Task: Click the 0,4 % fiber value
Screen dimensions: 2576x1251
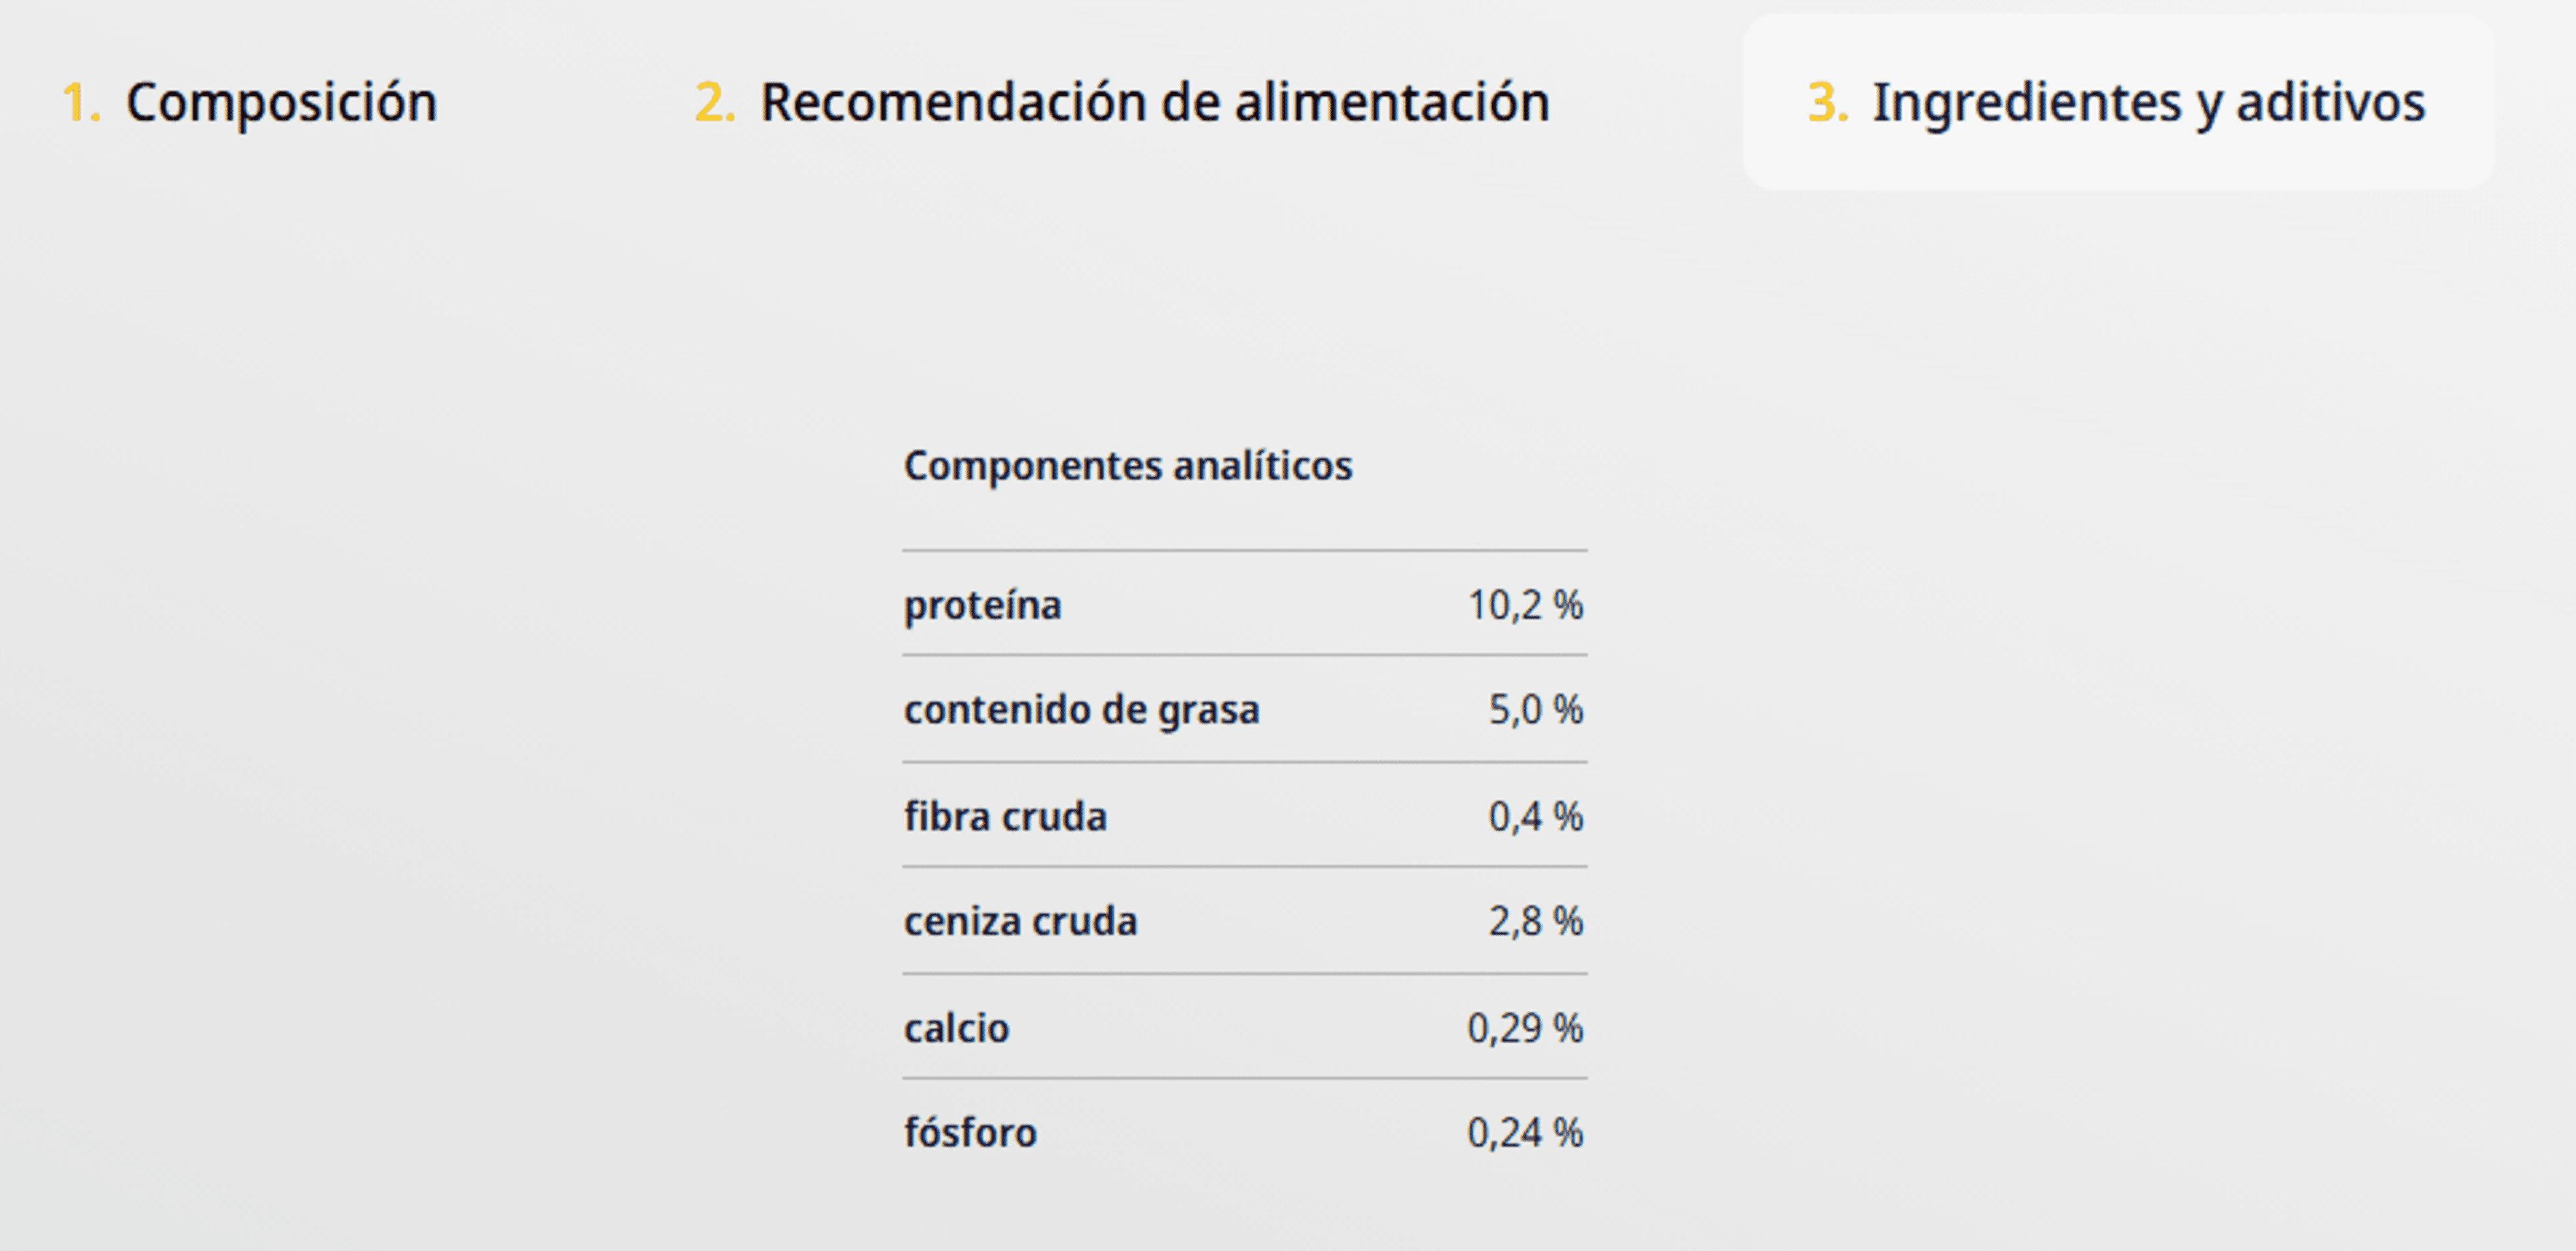Action: pos(1536,817)
